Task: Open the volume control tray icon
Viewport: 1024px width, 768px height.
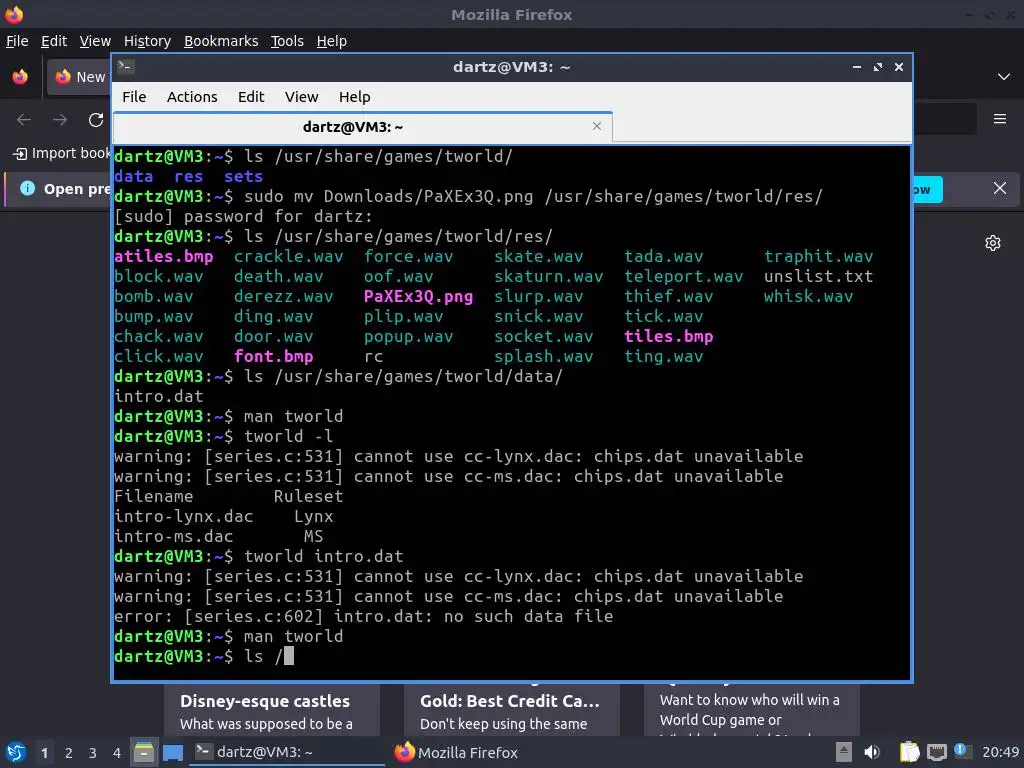Action: pyautogui.click(x=872, y=752)
